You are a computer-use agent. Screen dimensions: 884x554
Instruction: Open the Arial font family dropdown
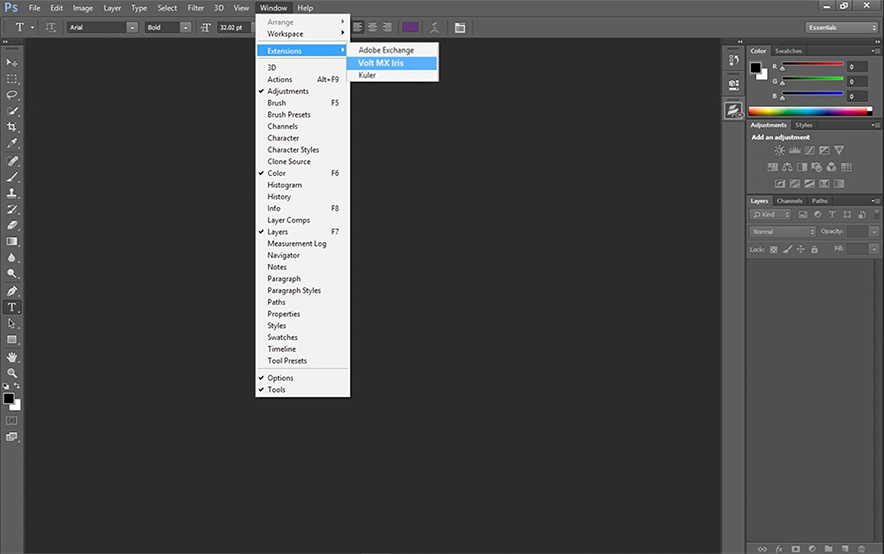(103, 27)
